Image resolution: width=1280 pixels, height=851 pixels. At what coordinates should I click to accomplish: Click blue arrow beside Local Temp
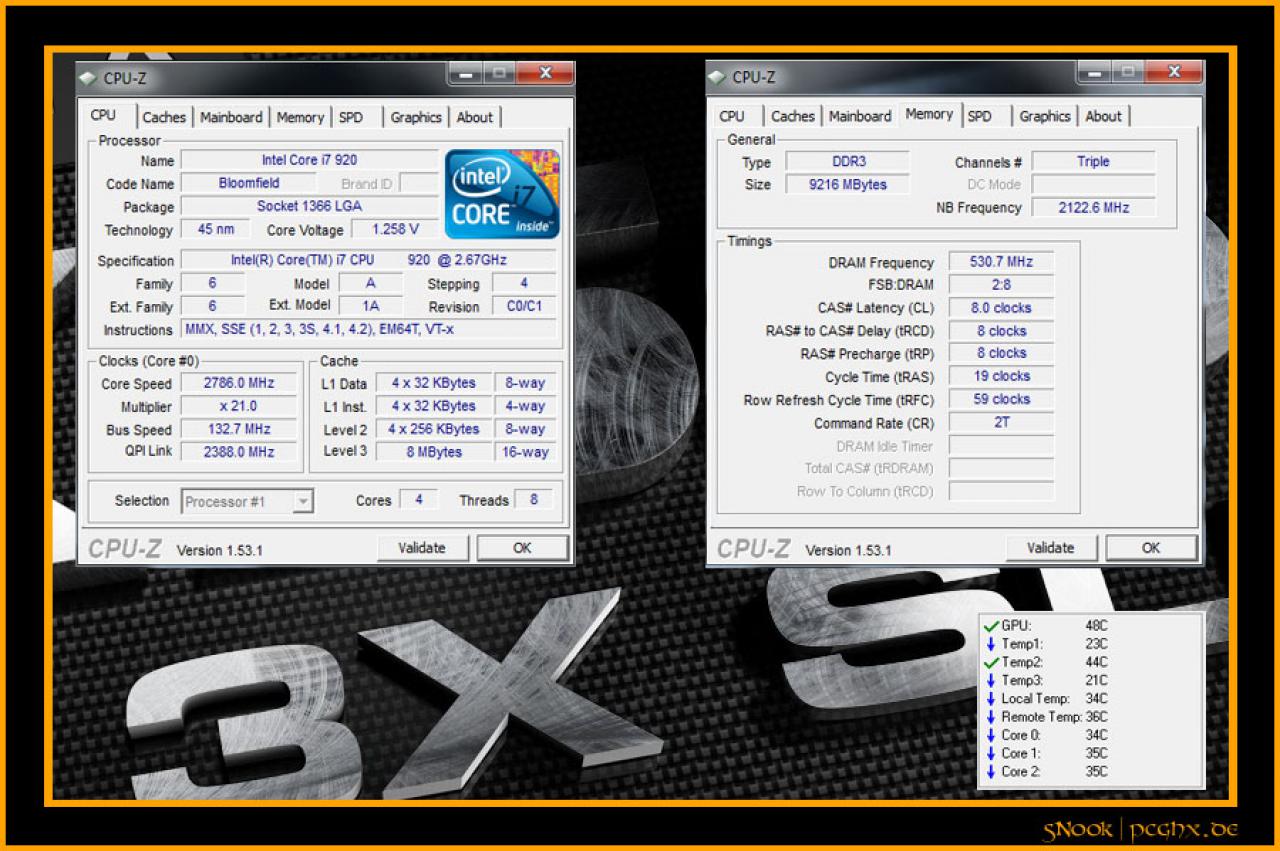coord(991,698)
